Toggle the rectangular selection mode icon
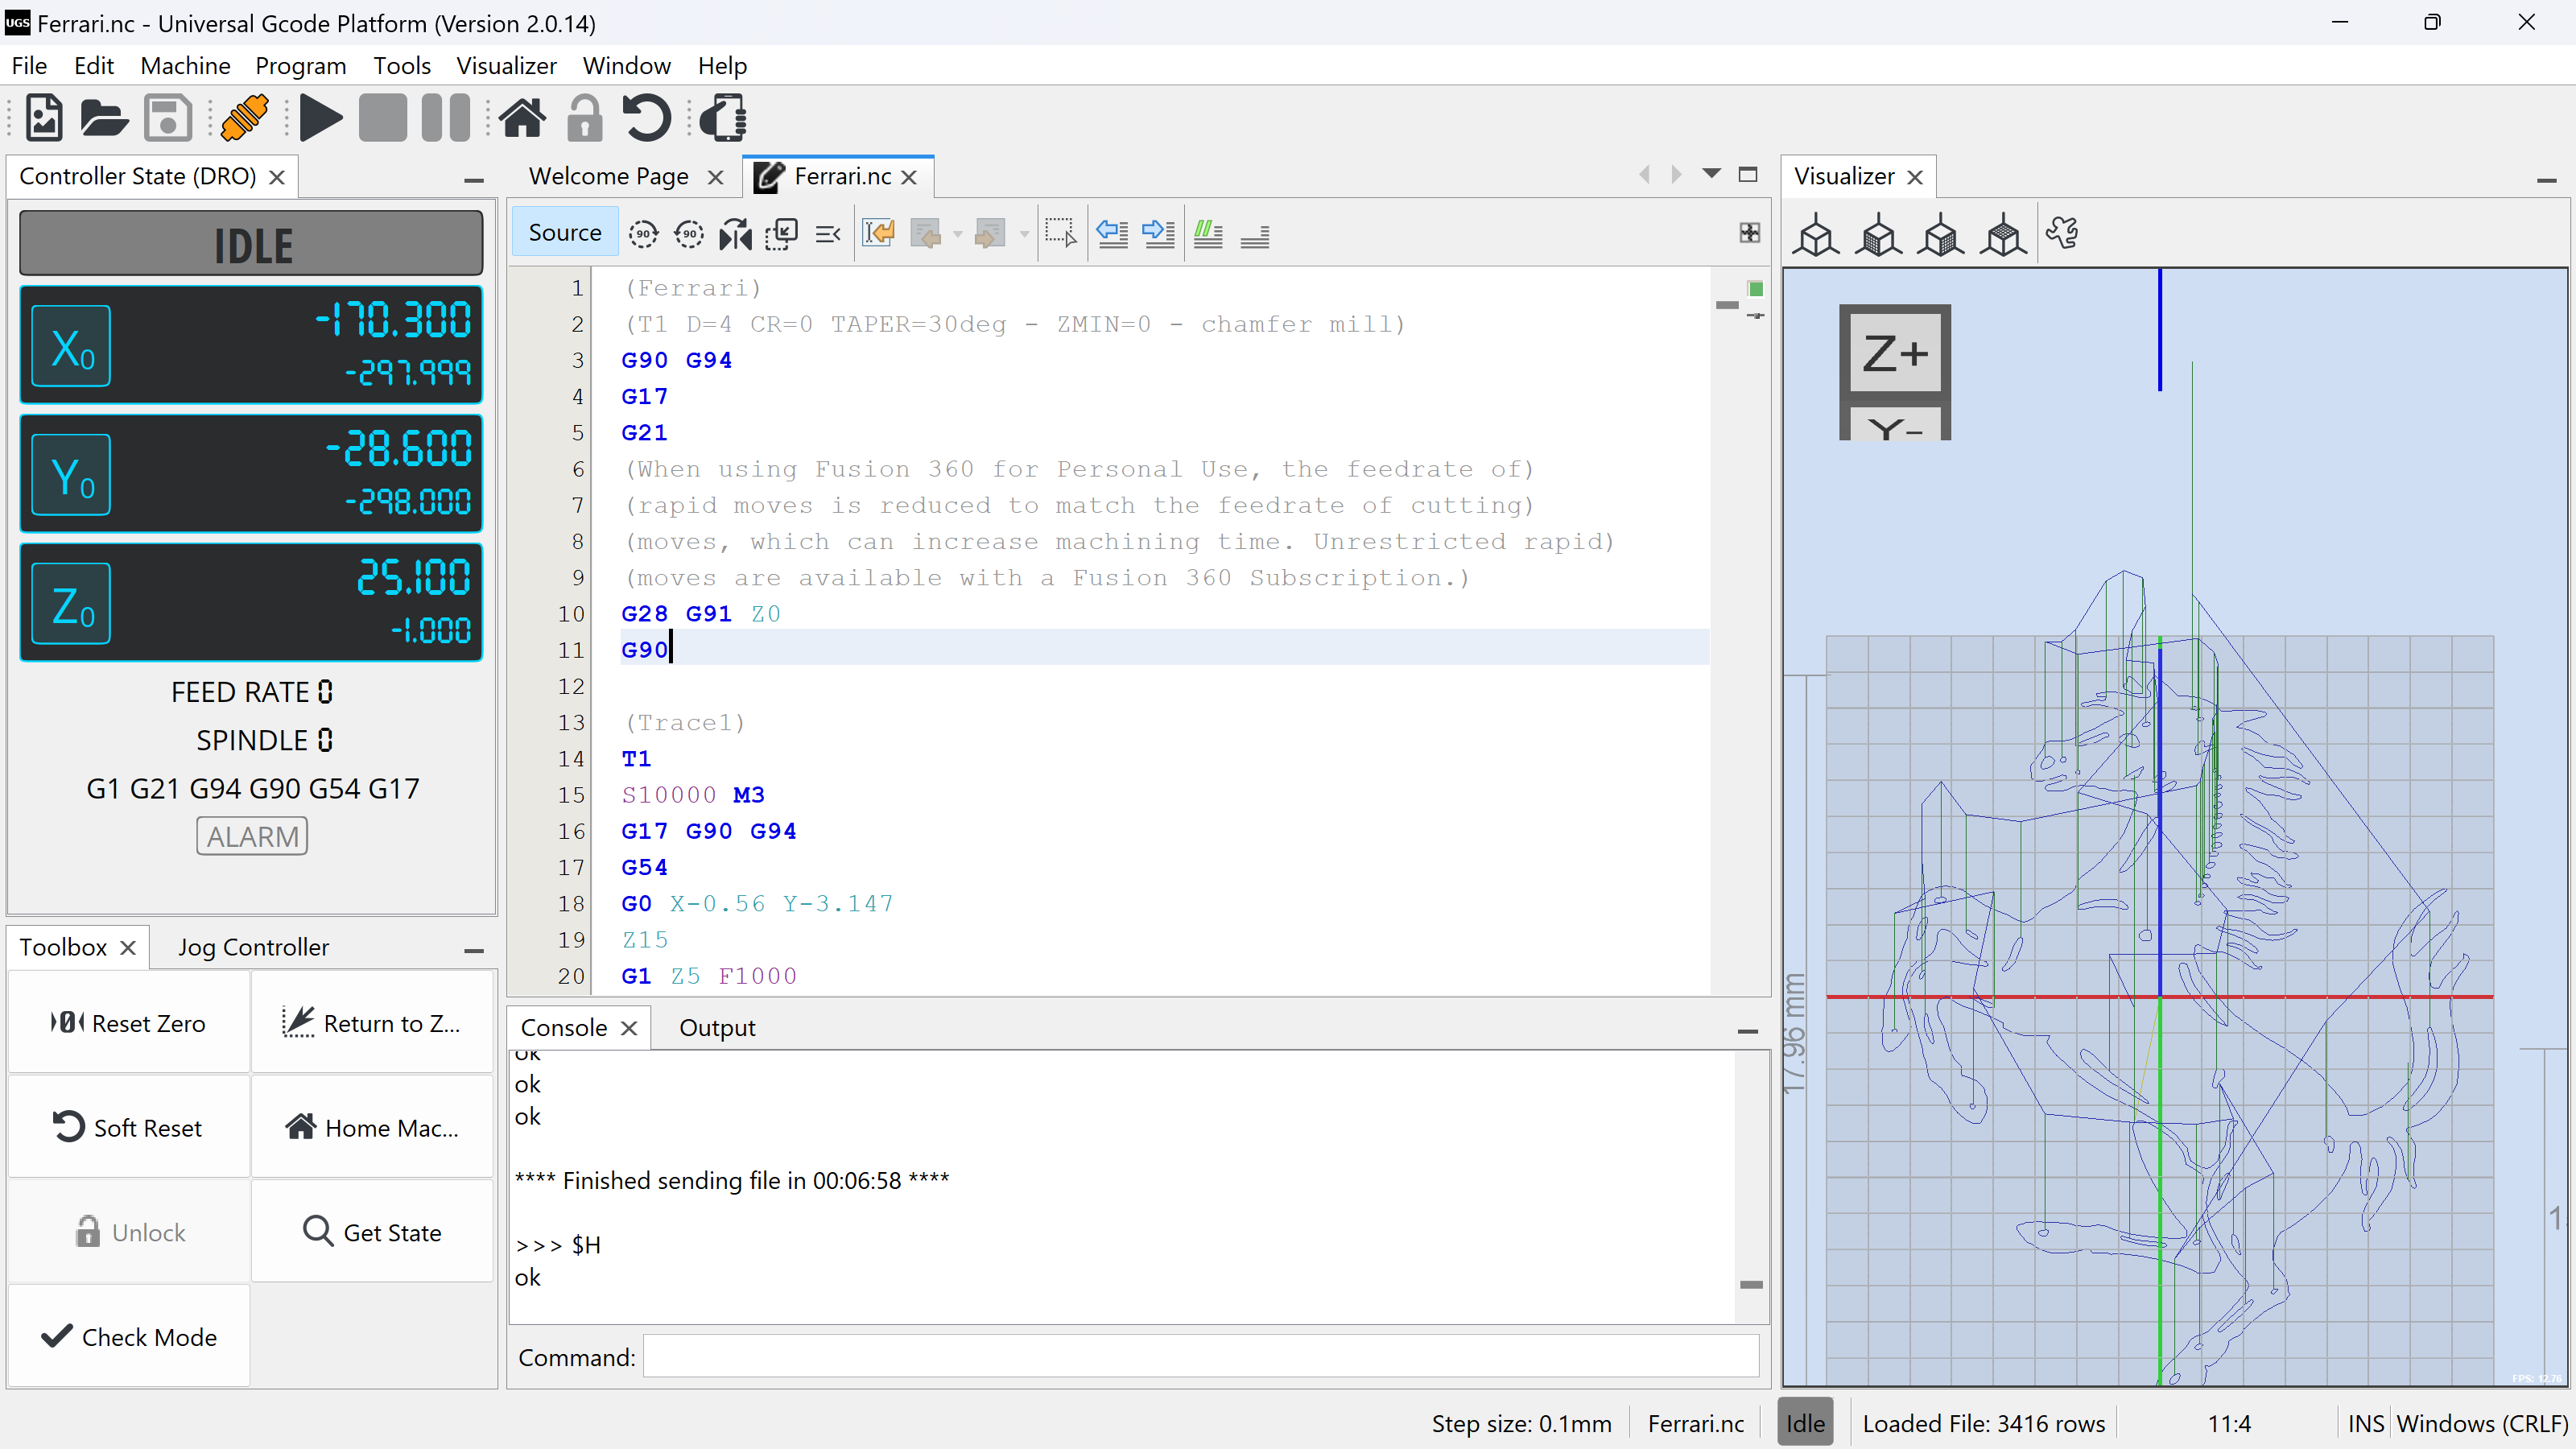The image size is (2576, 1449). 1060,234
